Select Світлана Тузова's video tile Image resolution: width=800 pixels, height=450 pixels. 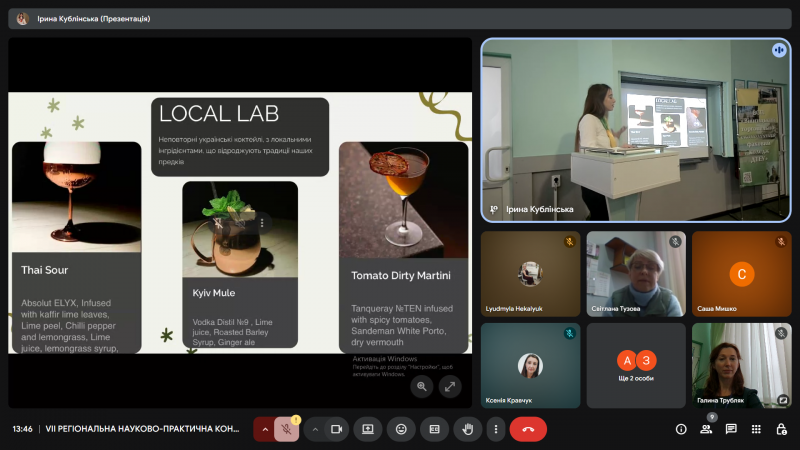[x=636, y=274]
